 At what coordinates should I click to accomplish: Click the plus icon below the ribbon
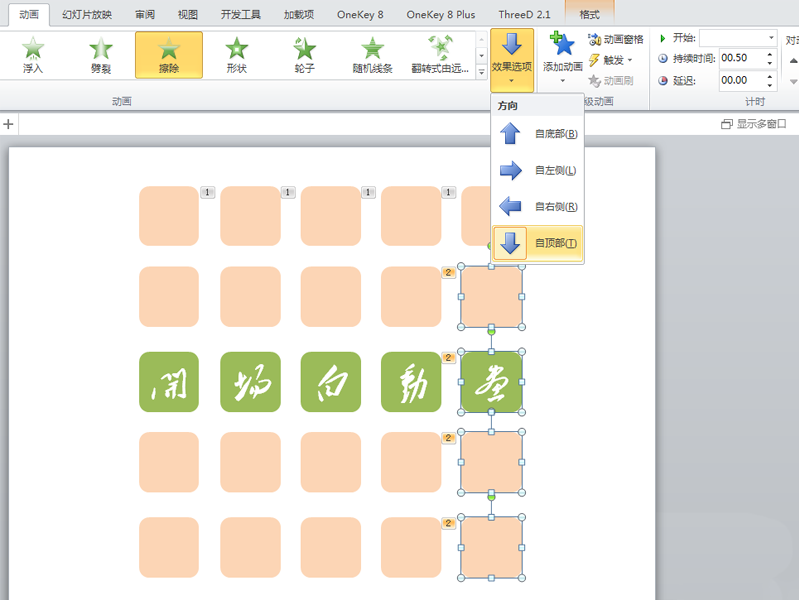(9, 124)
